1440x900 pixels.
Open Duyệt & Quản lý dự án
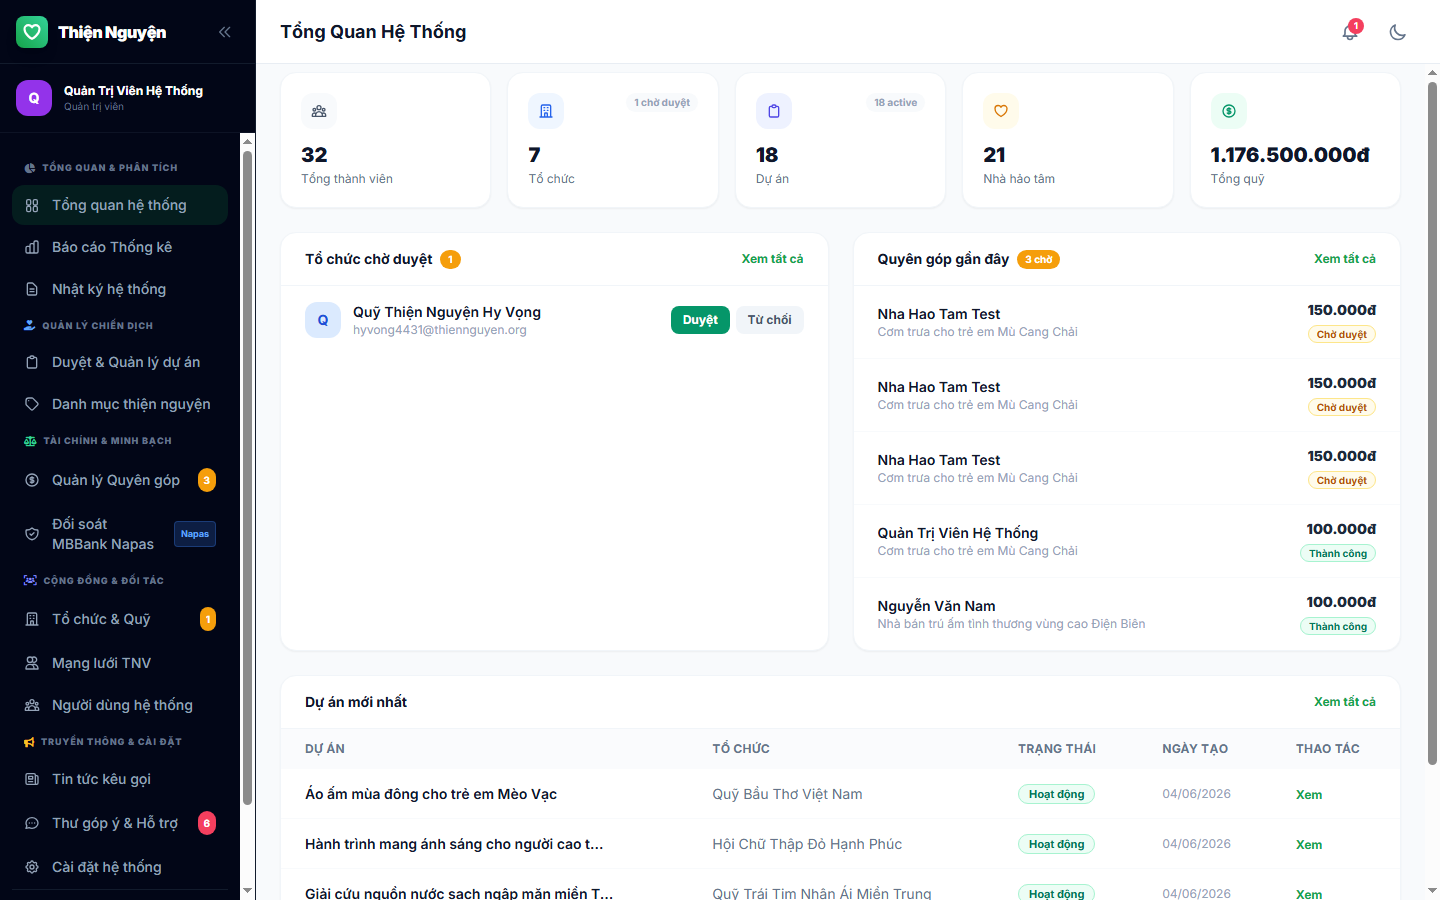click(120, 362)
